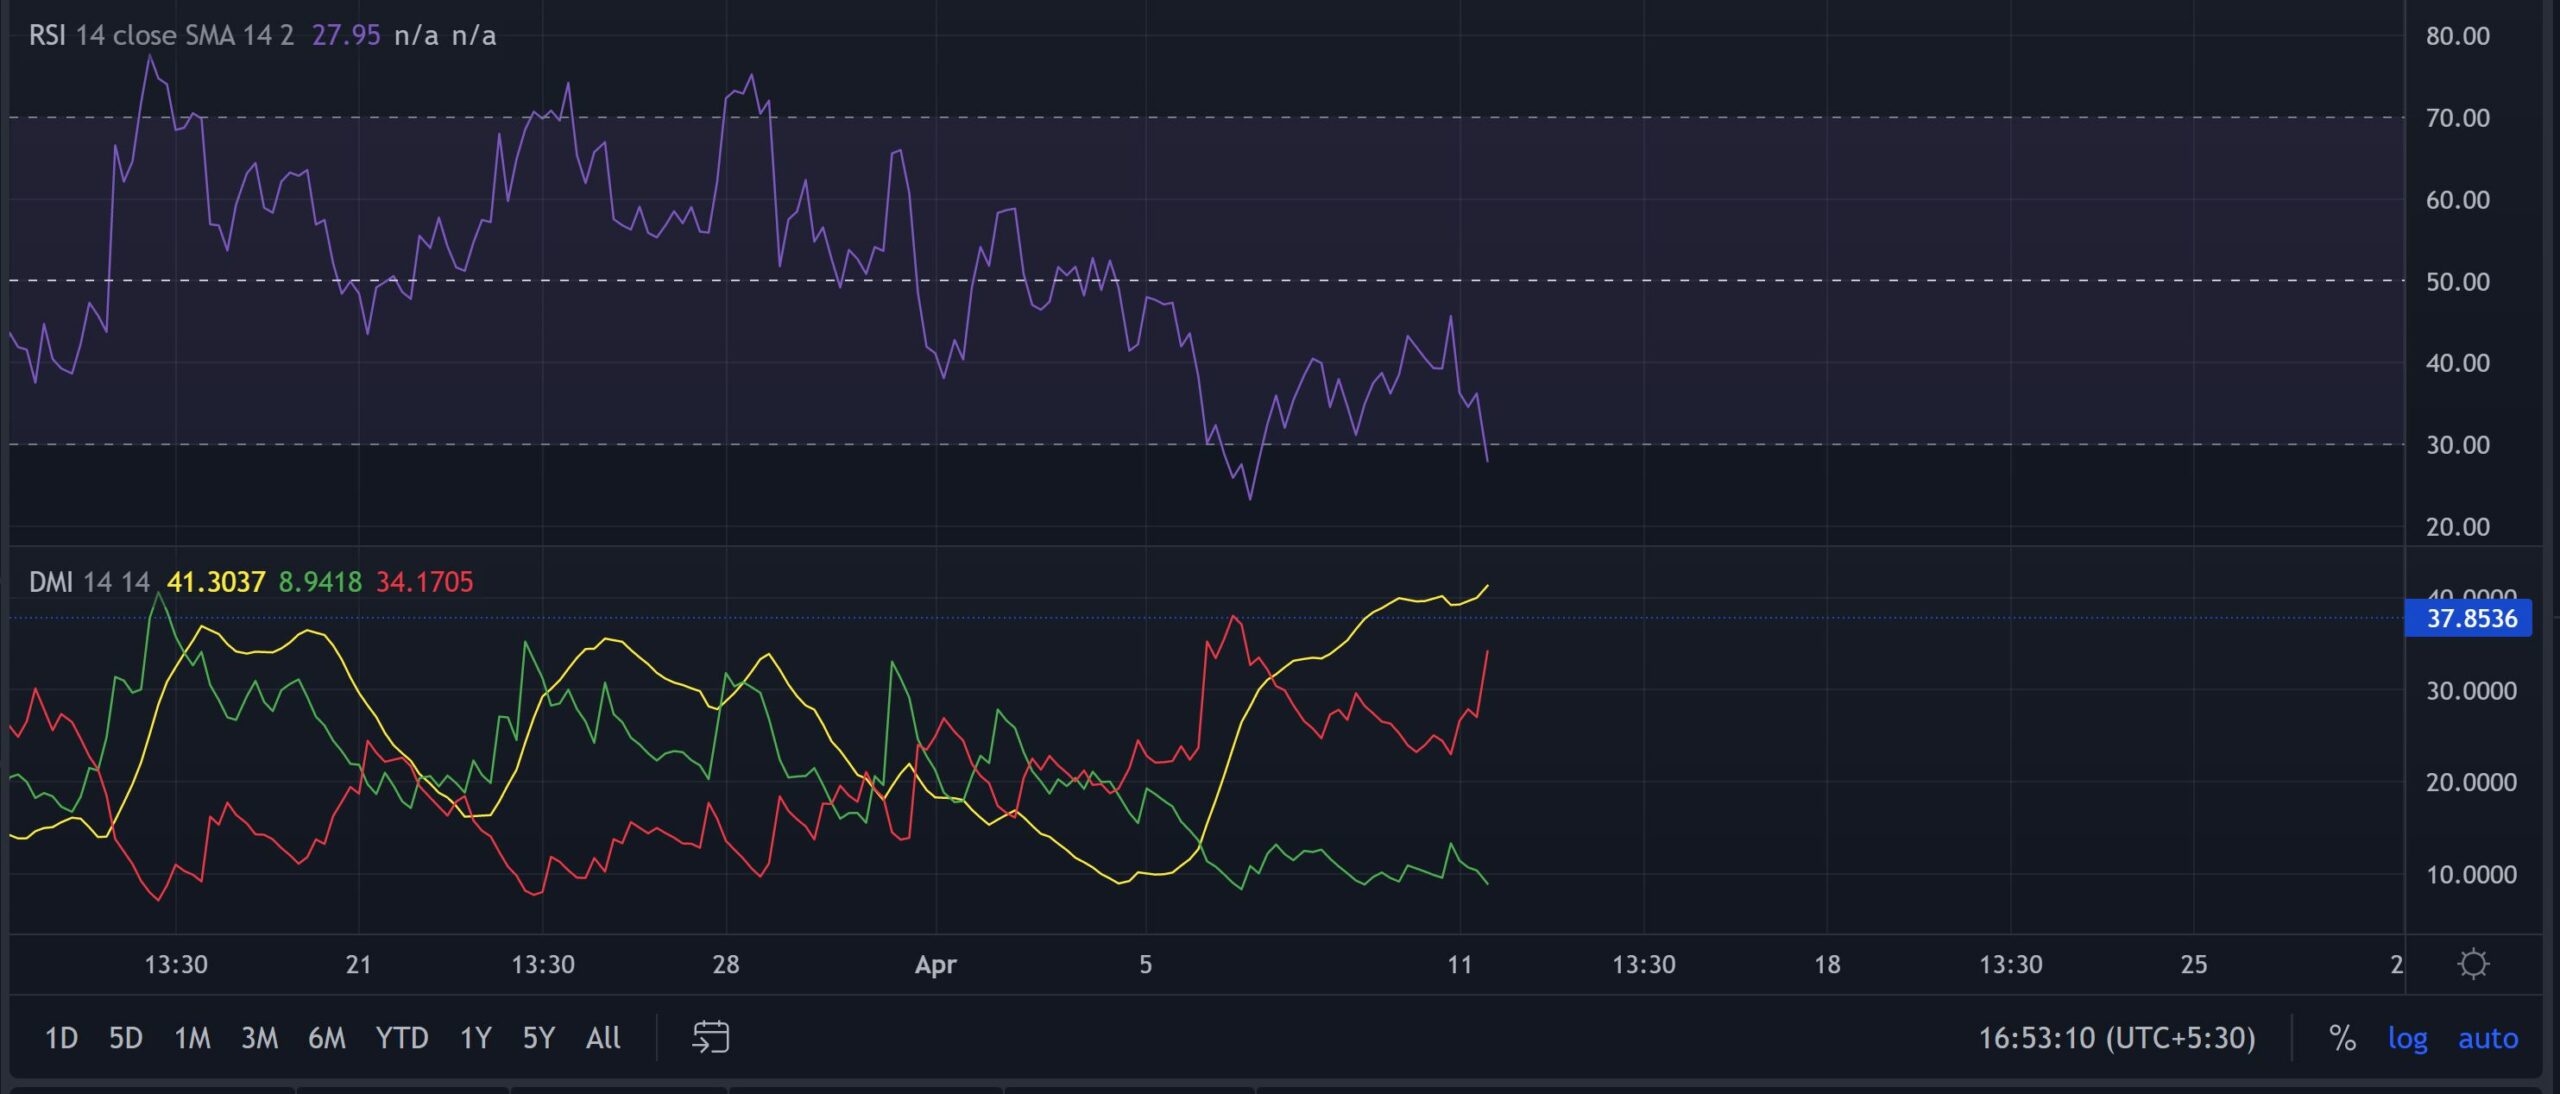This screenshot has width=2560, height=1094.
Task: Choose the YTD range option
Action: coord(403,1038)
